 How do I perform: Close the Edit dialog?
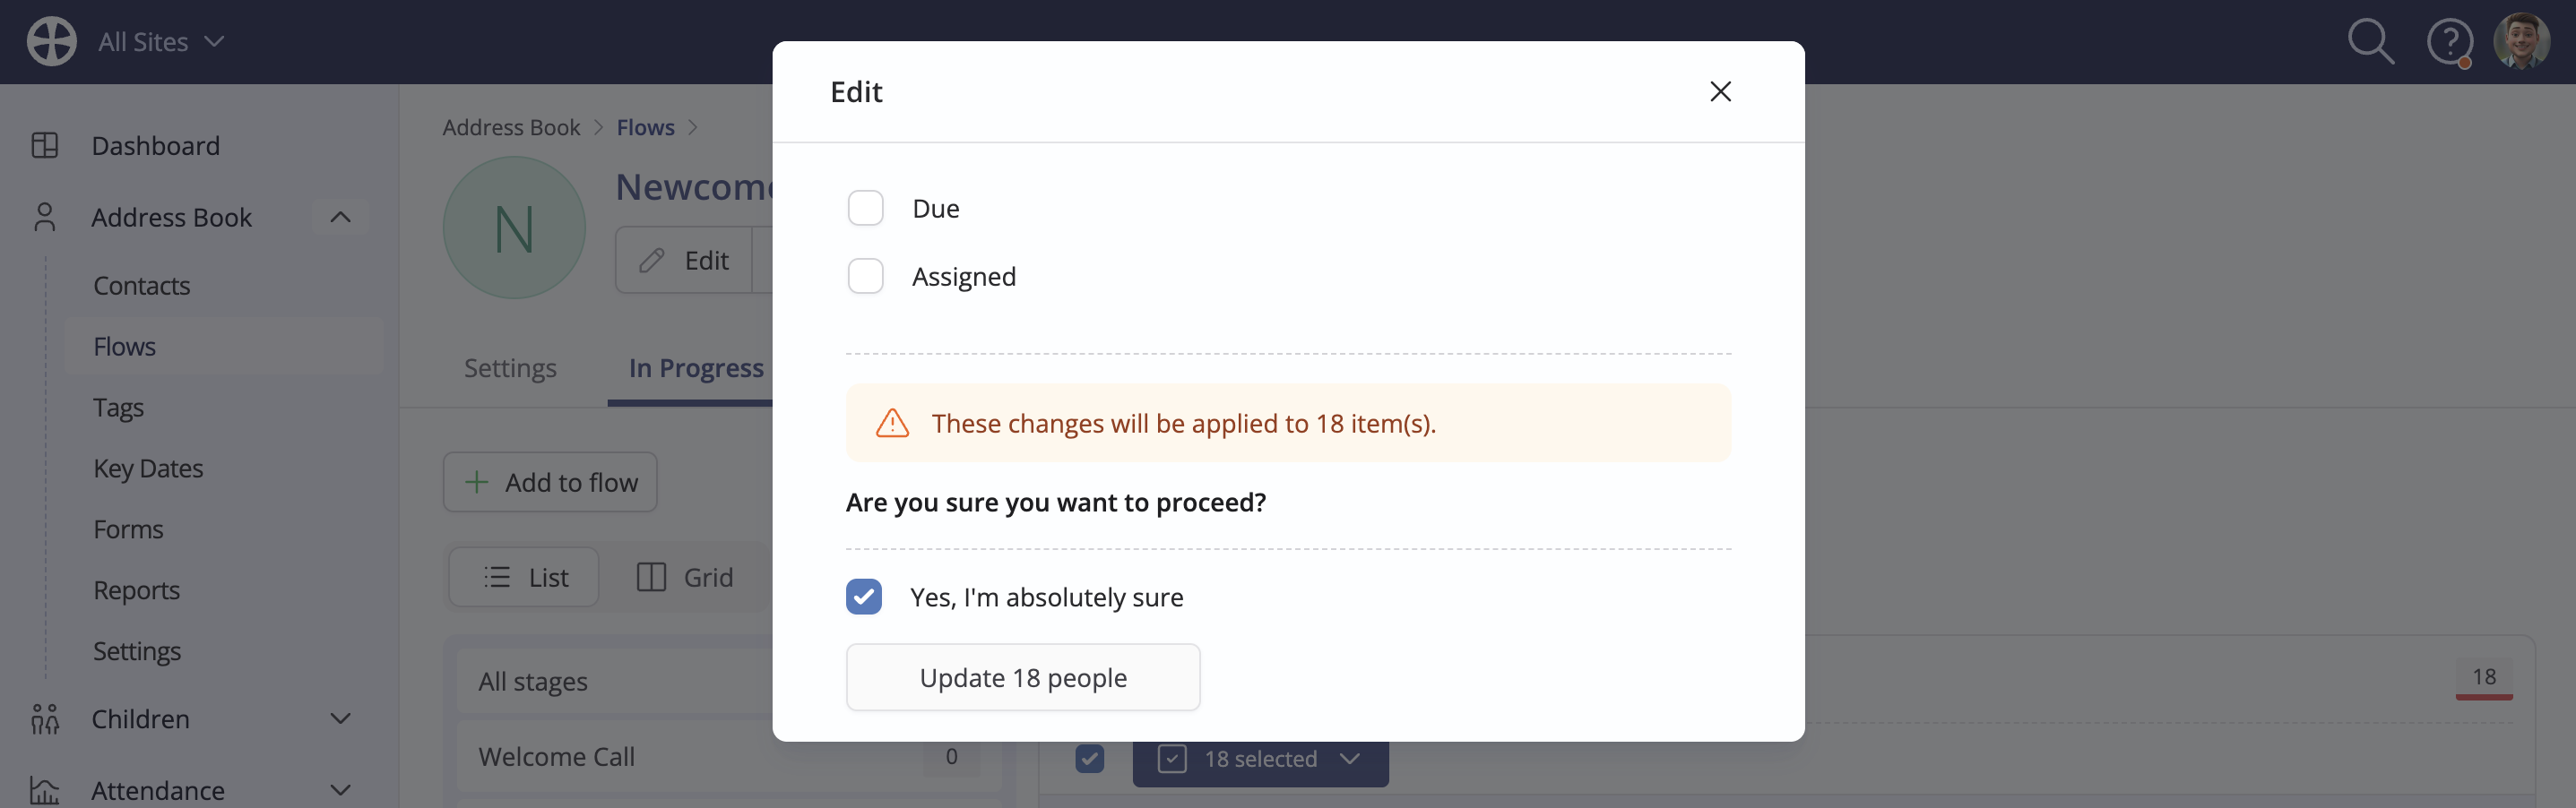tap(1720, 91)
